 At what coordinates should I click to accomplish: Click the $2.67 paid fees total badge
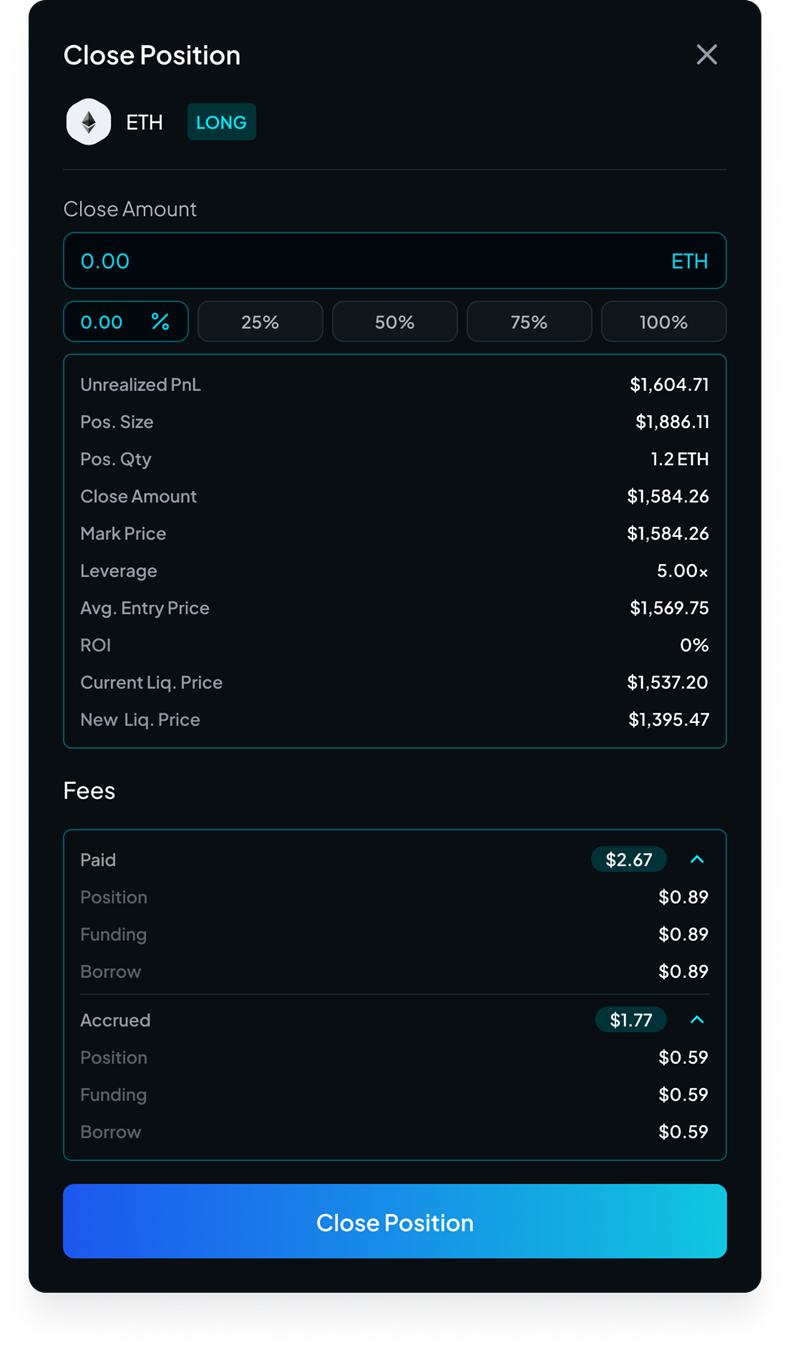[x=629, y=860]
